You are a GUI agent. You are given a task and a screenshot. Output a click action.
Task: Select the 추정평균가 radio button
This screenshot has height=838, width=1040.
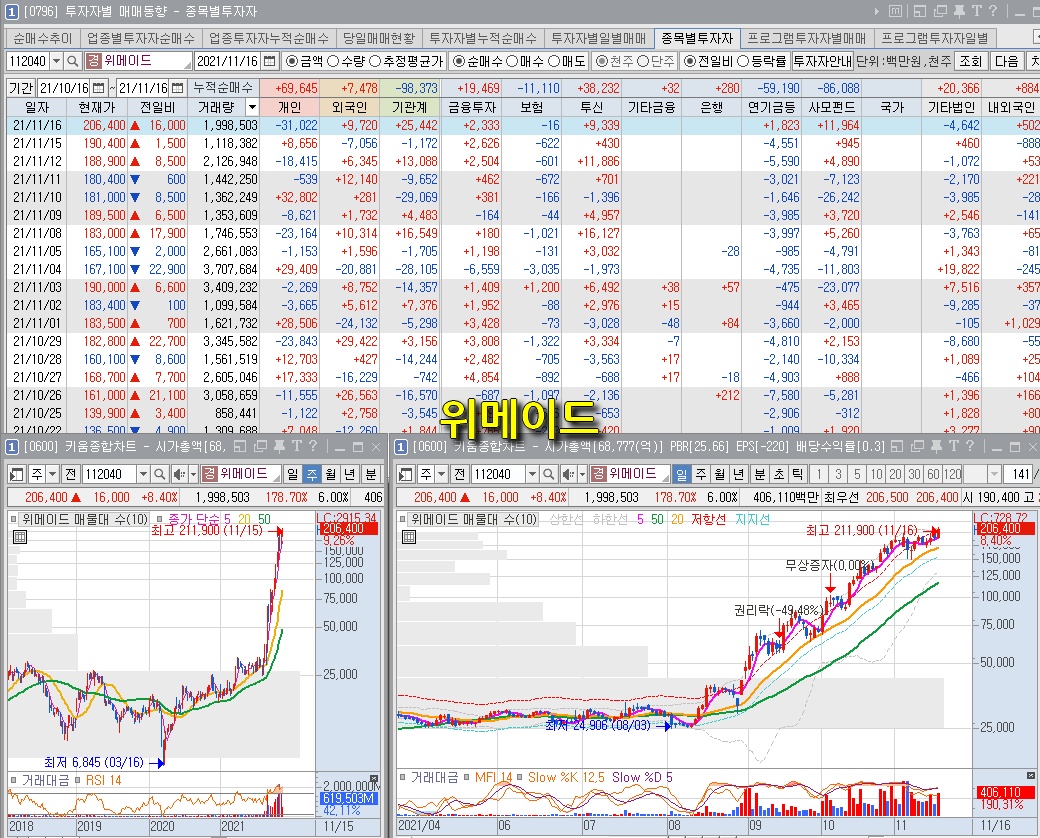375,61
